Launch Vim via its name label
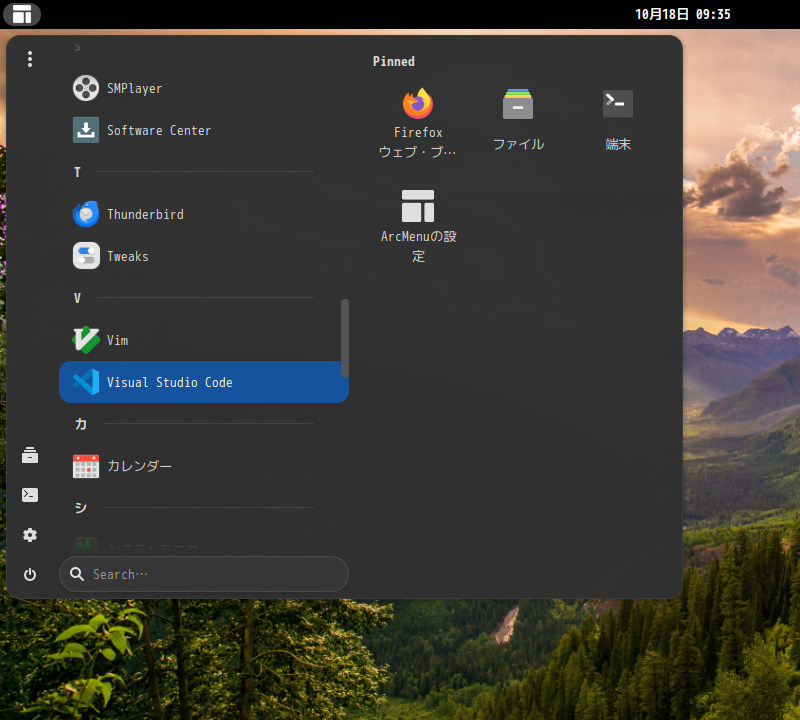This screenshot has width=800, height=720. pyautogui.click(x=118, y=340)
